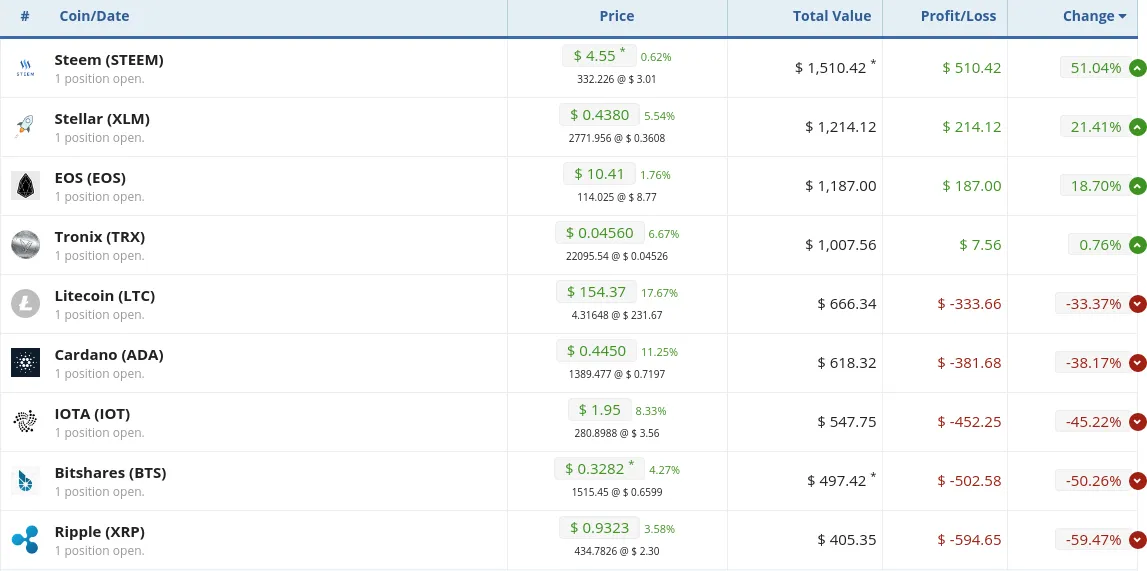Click green up arrow beside 0.76%
Viewport: 1147px width, 571px height.
(x=1137, y=245)
